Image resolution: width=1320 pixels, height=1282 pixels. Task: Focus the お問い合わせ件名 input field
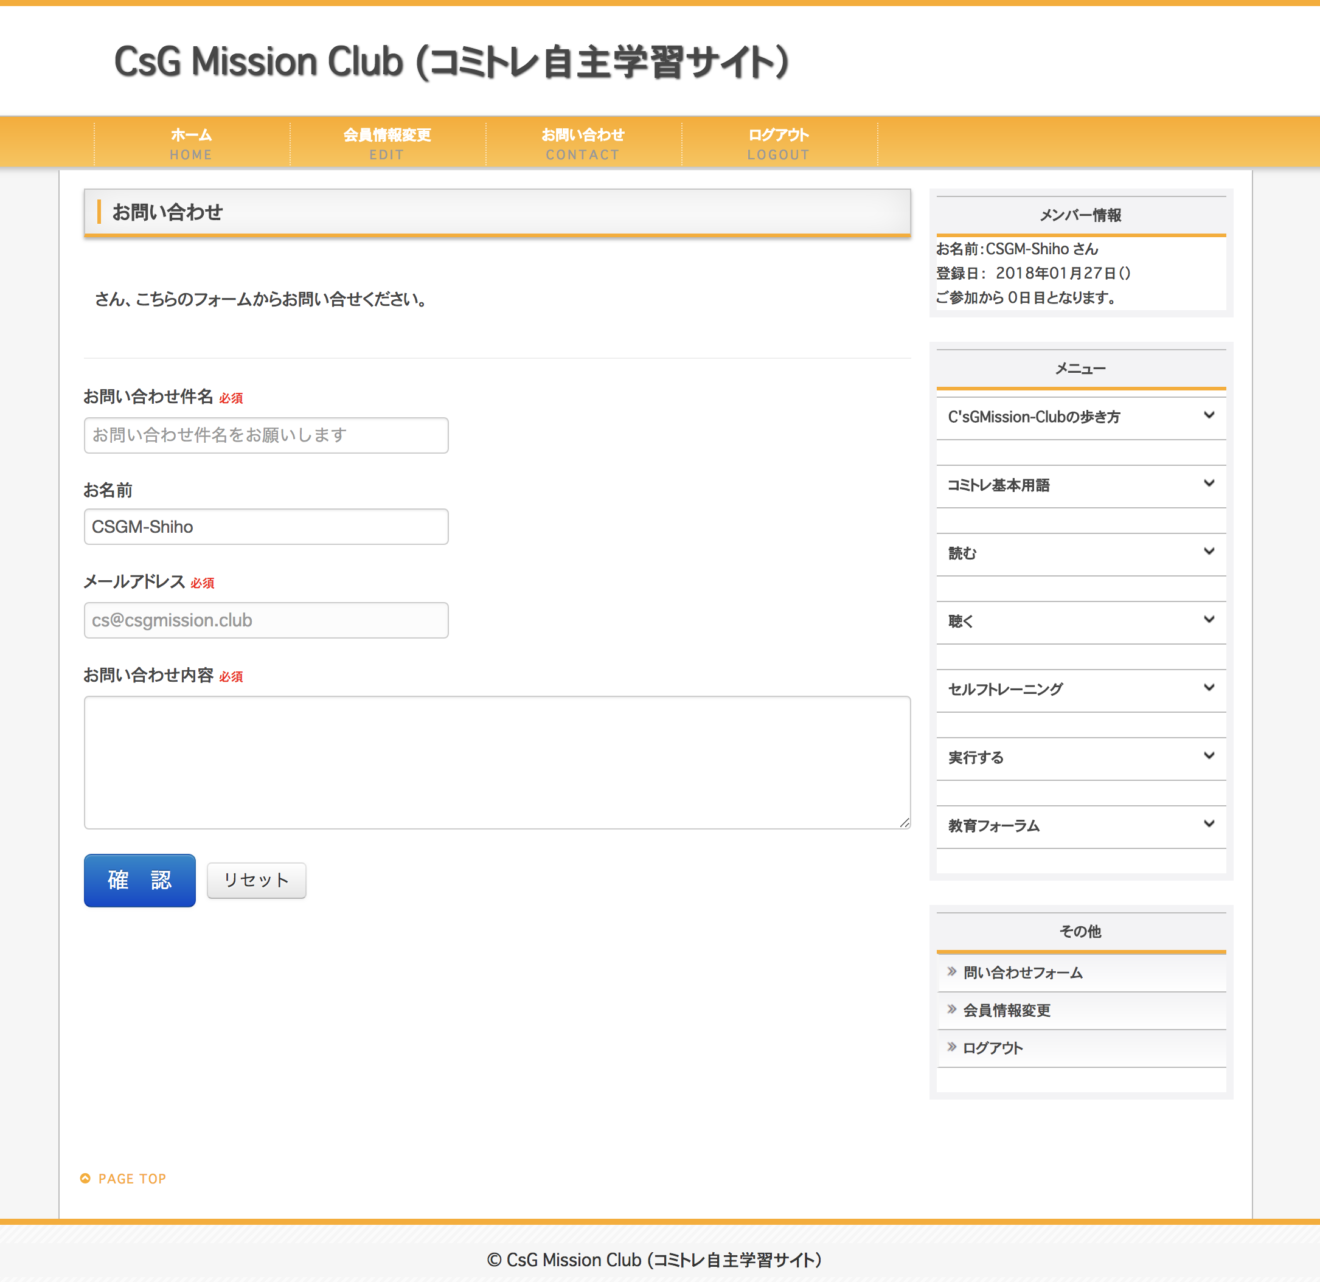pyautogui.click(x=266, y=435)
